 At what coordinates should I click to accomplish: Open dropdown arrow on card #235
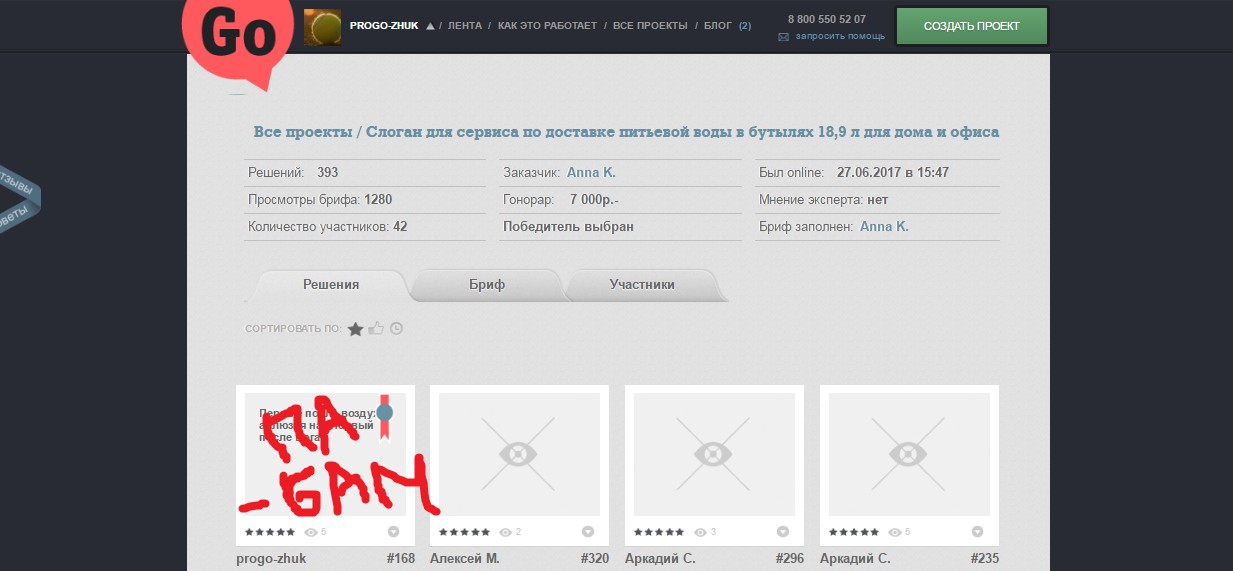coord(978,532)
